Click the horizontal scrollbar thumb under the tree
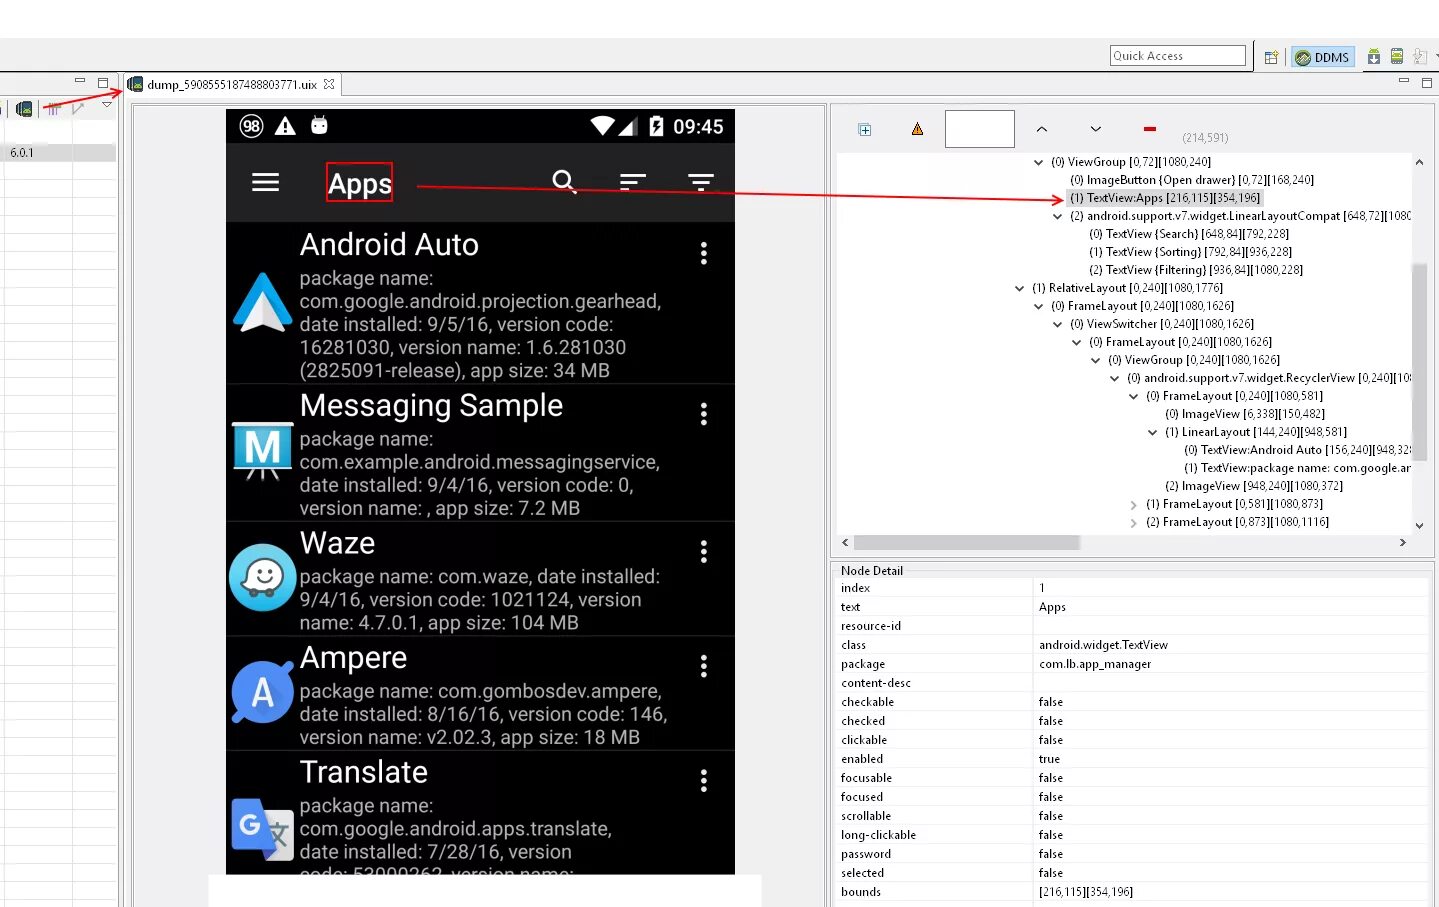The image size is (1439, 907). [967, 542]
